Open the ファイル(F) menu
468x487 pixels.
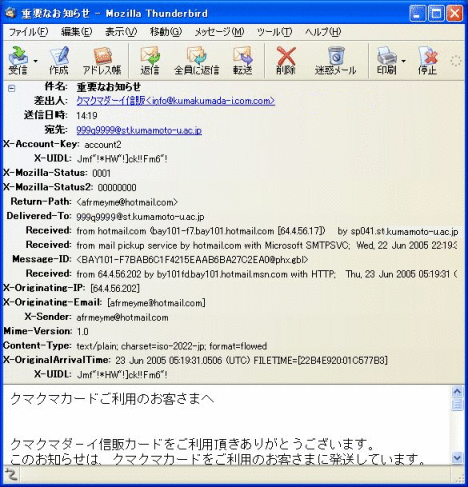pos(28,32)
